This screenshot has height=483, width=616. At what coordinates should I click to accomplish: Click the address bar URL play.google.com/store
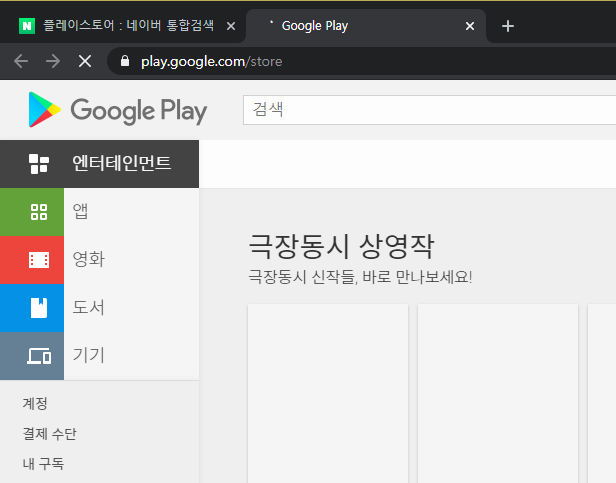(211, 61)
